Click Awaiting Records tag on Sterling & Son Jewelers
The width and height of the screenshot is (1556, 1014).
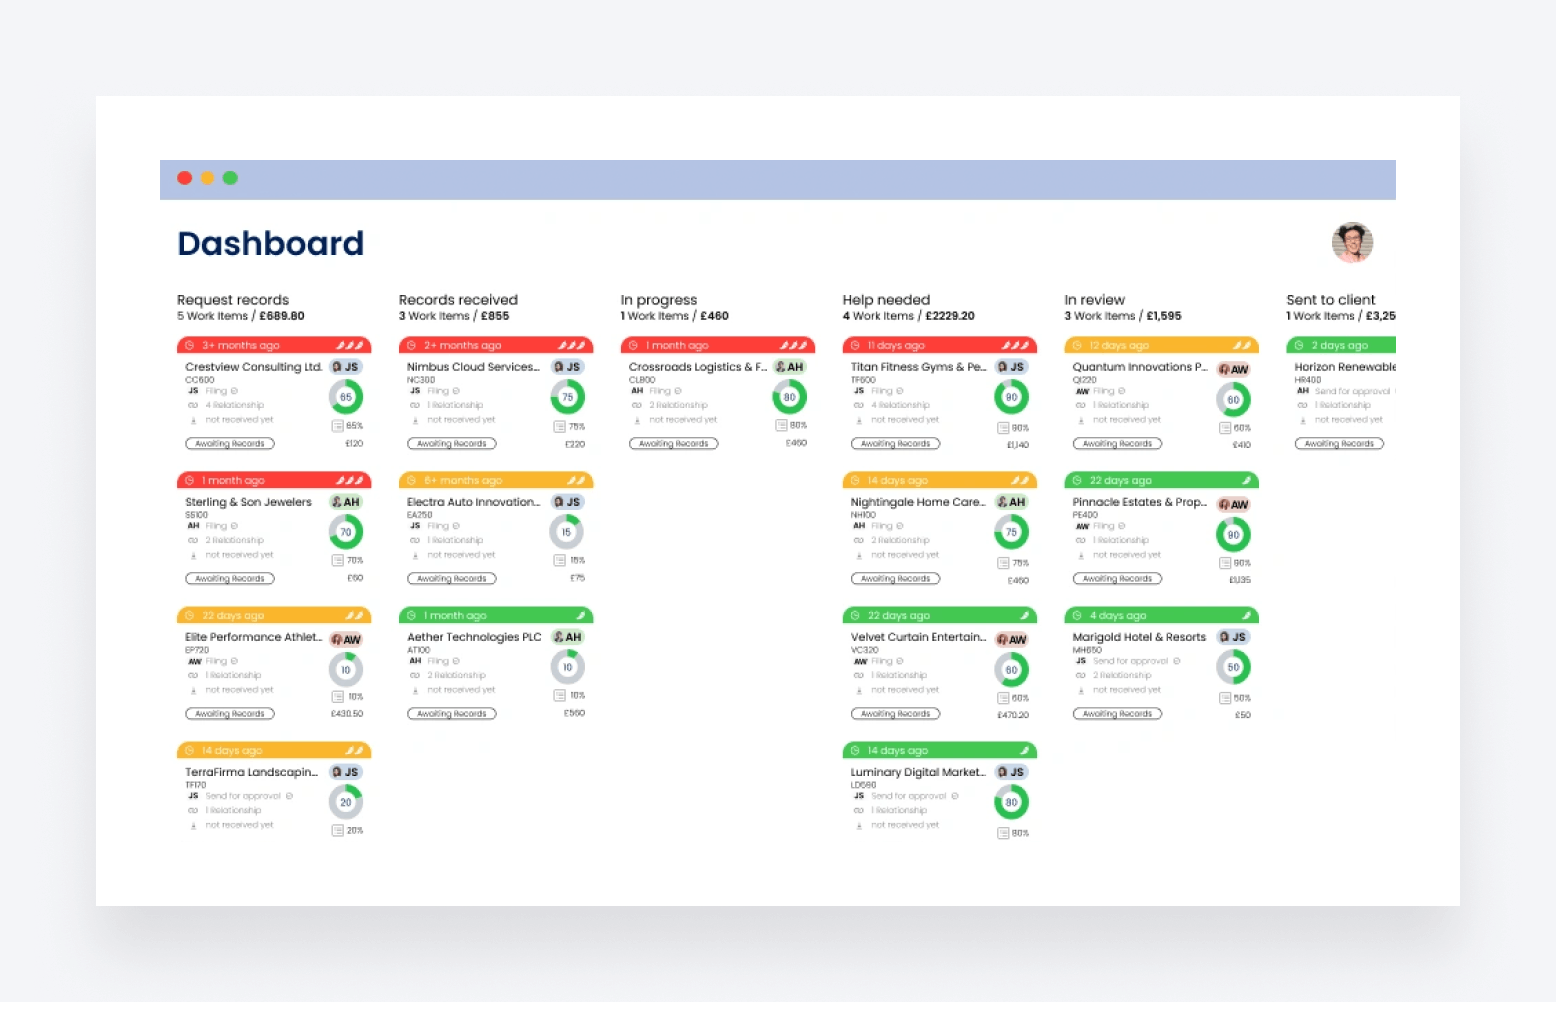[x=230, y=578]
